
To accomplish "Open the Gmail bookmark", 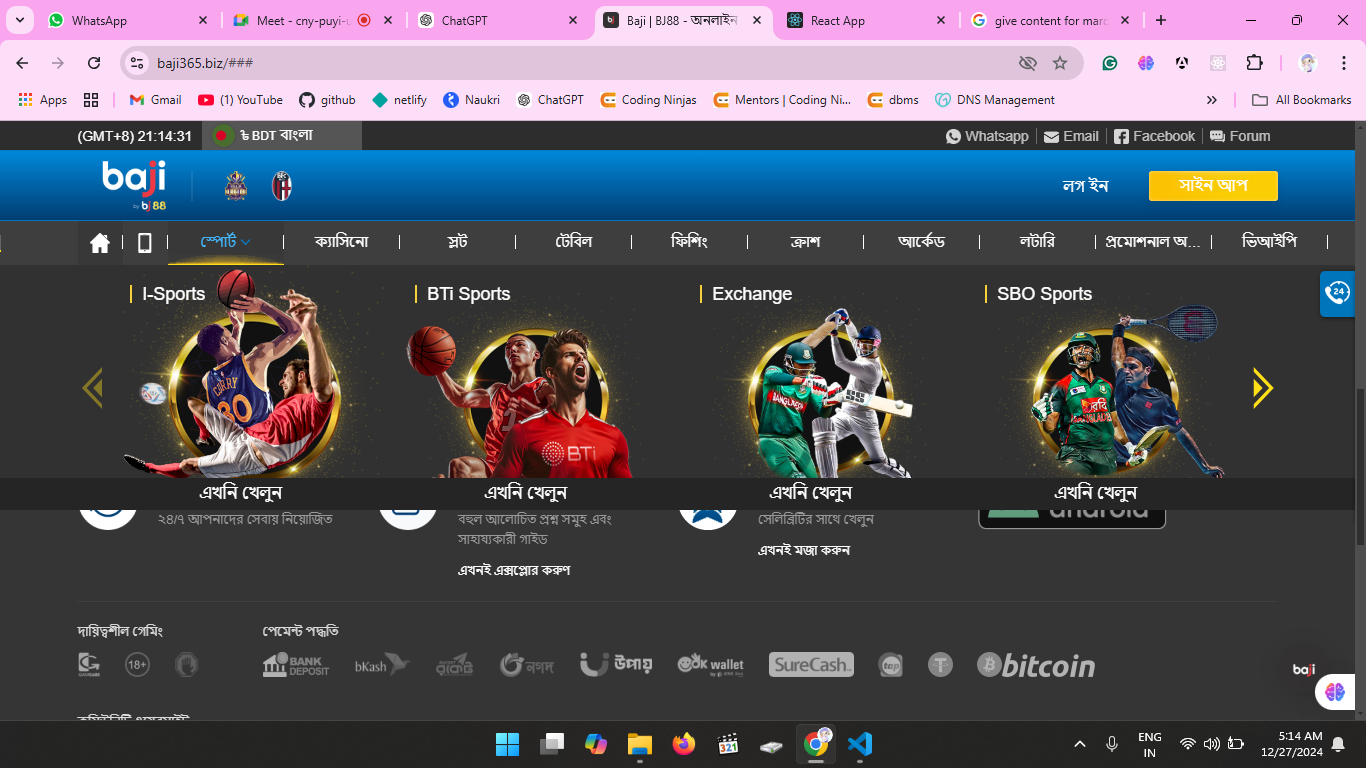I will 156,100.
